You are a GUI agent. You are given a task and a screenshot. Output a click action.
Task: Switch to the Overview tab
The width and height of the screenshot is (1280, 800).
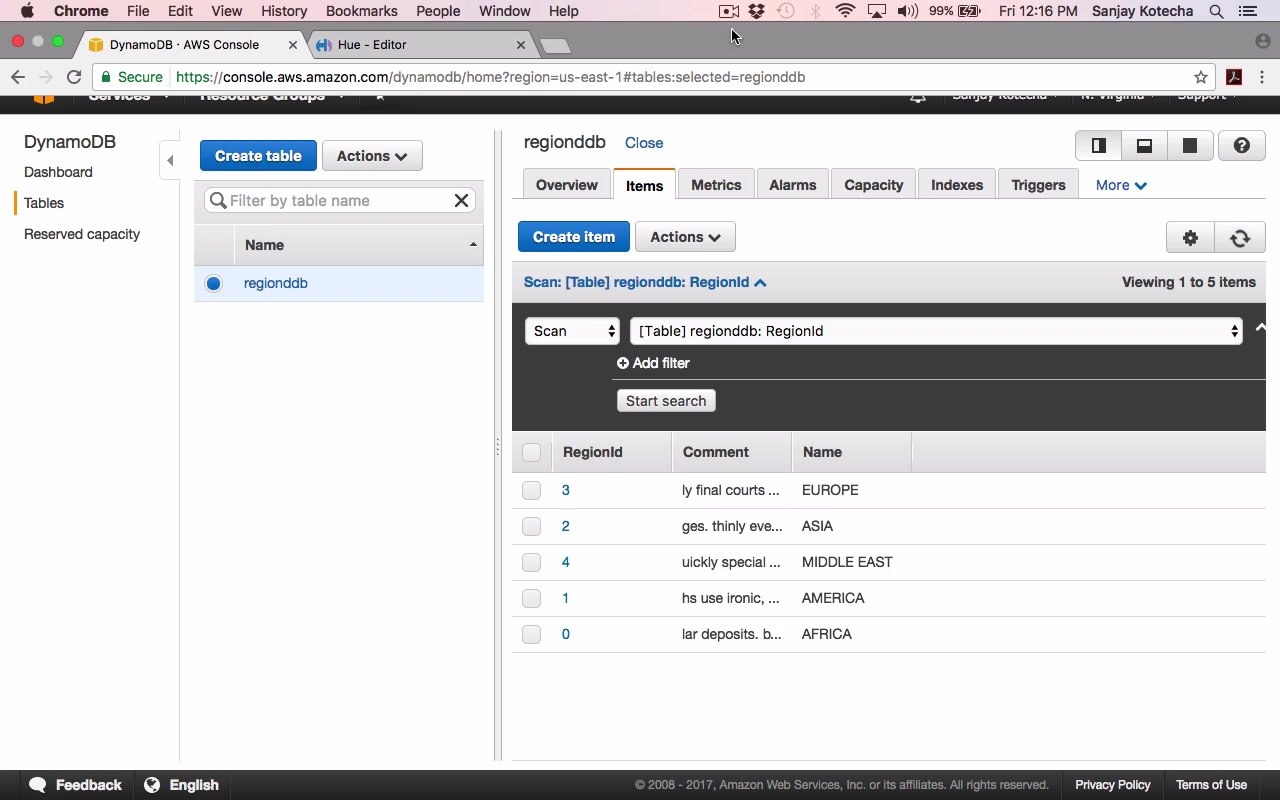click(567, 185)
